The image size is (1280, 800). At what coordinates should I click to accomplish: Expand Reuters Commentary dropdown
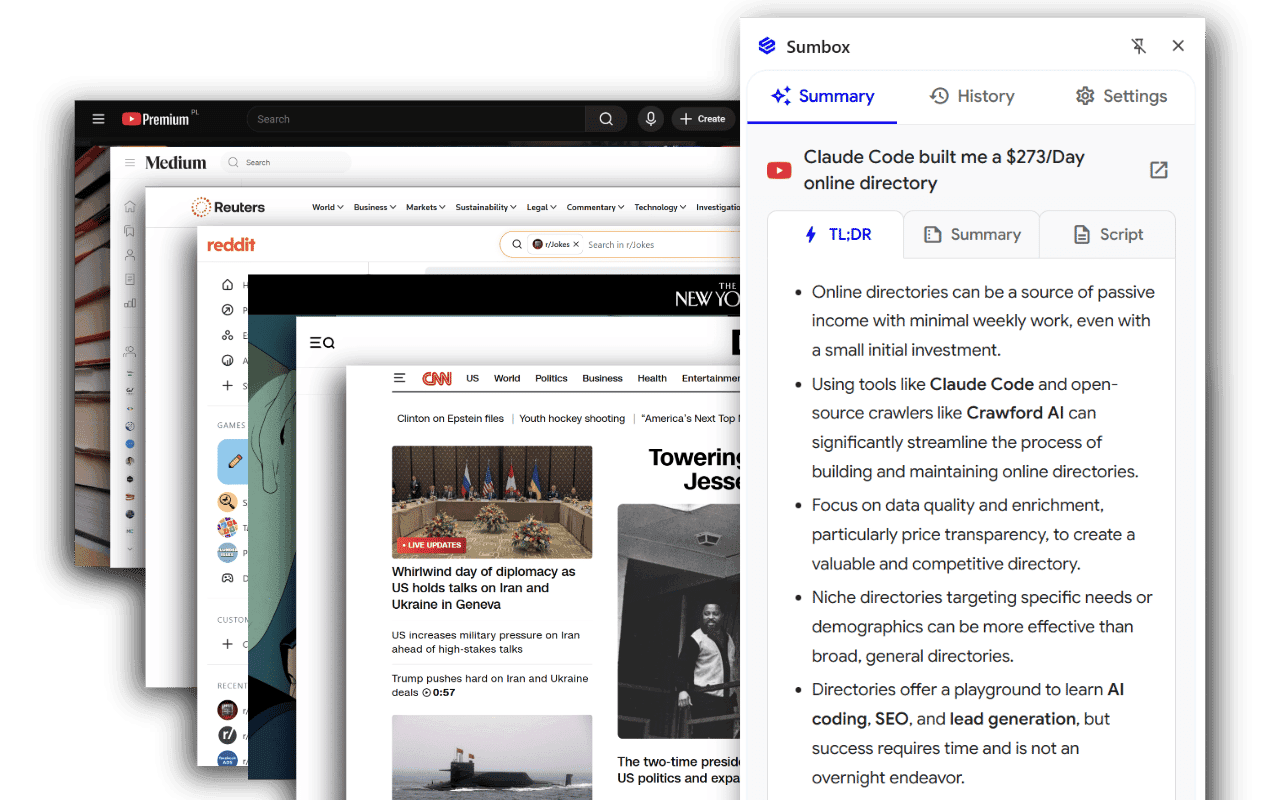coord(595,207)
